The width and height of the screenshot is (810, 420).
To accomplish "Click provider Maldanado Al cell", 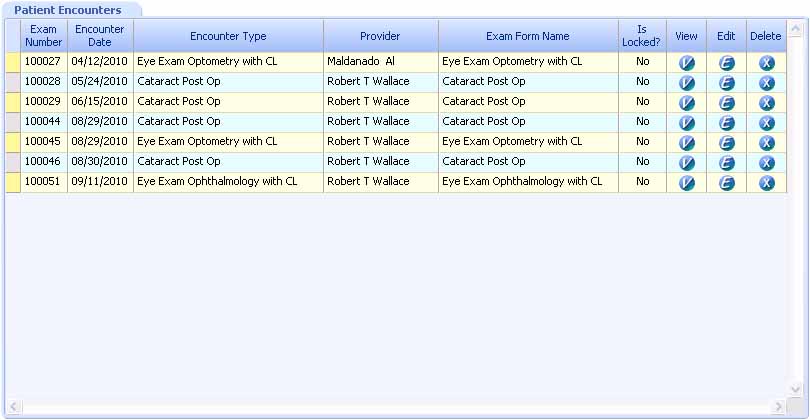I will tap(381, 61).
